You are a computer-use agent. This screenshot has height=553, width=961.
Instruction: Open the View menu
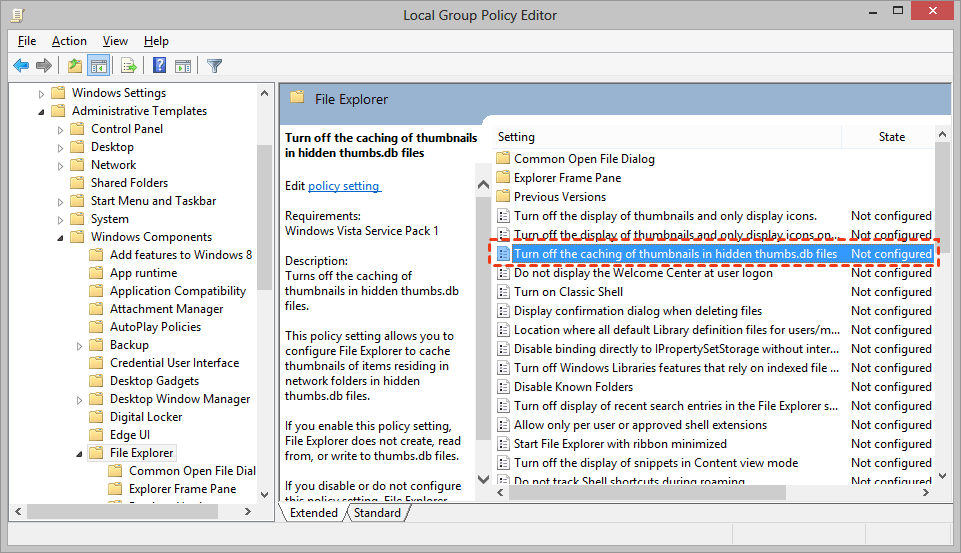(115, 41)
